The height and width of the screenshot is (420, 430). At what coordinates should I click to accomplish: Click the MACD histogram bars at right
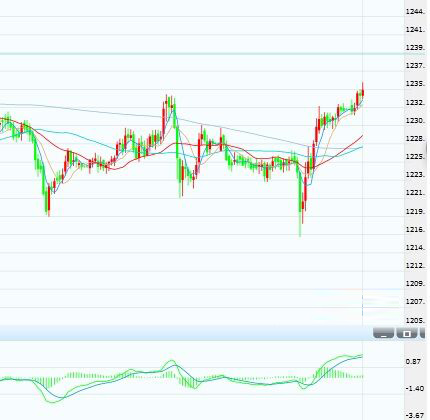pyautogui.click(x=337, y=373)
